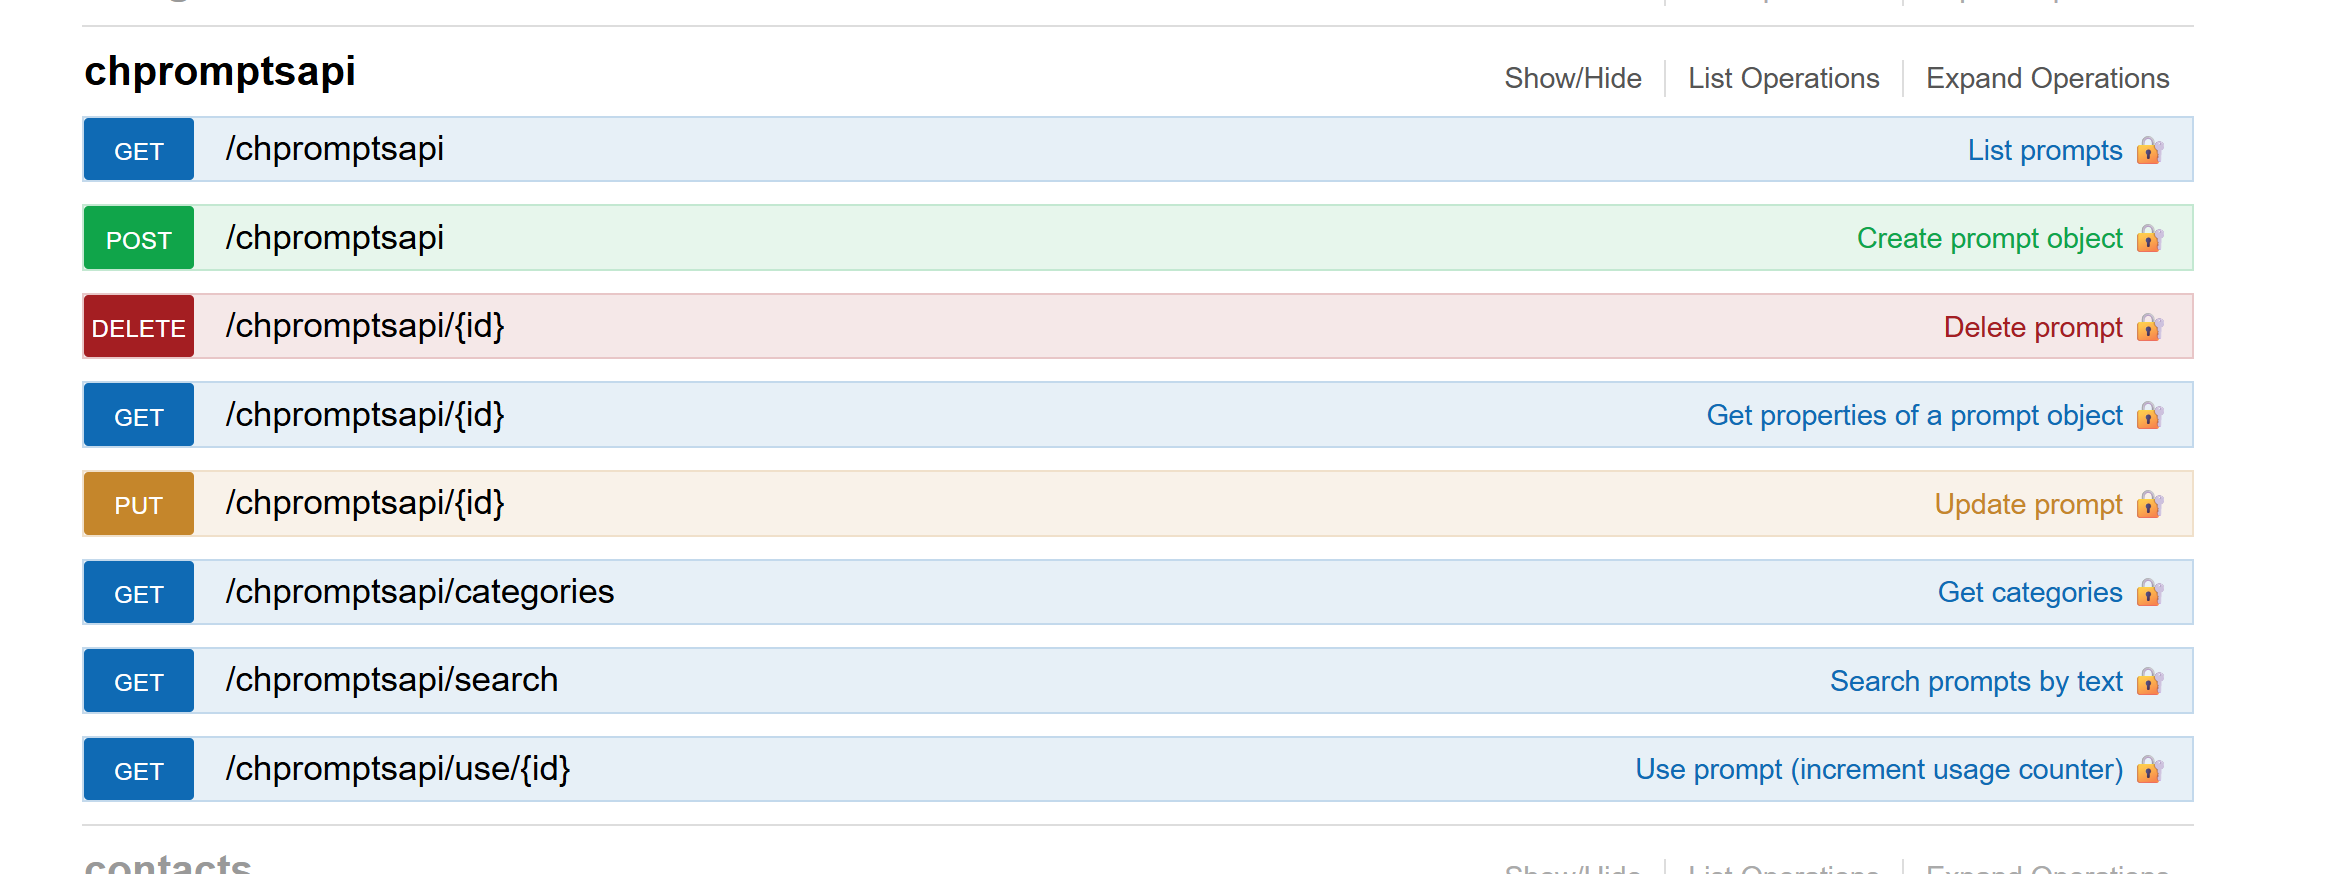2346x874 pixels.
Task: Click the lock icon beside Delete prompt
Action: tap(2149, 328)
